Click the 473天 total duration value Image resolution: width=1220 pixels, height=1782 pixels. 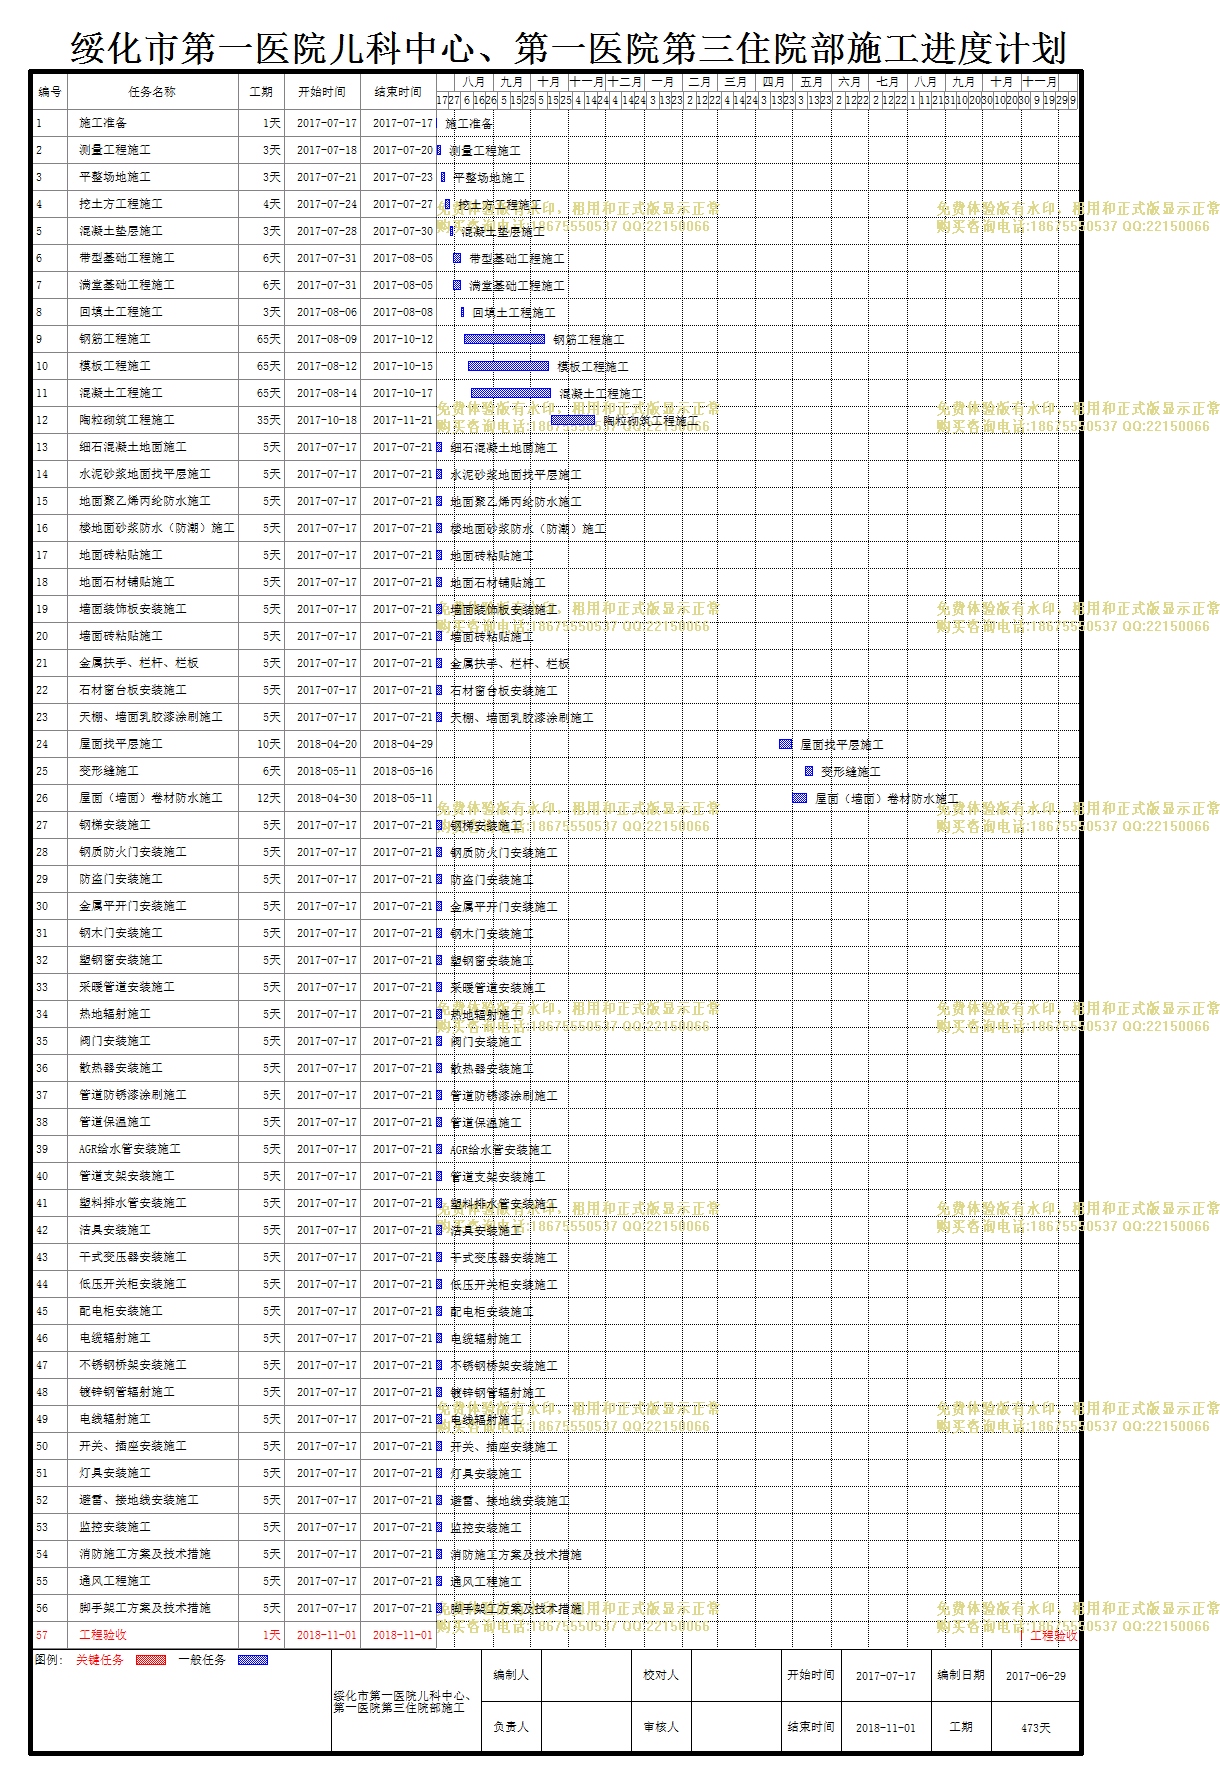coord(1036,1728)
